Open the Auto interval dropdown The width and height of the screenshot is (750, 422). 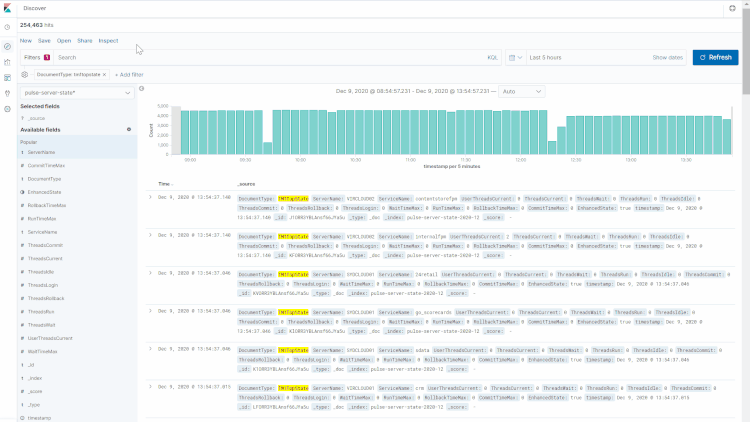[x=522, y=91]
